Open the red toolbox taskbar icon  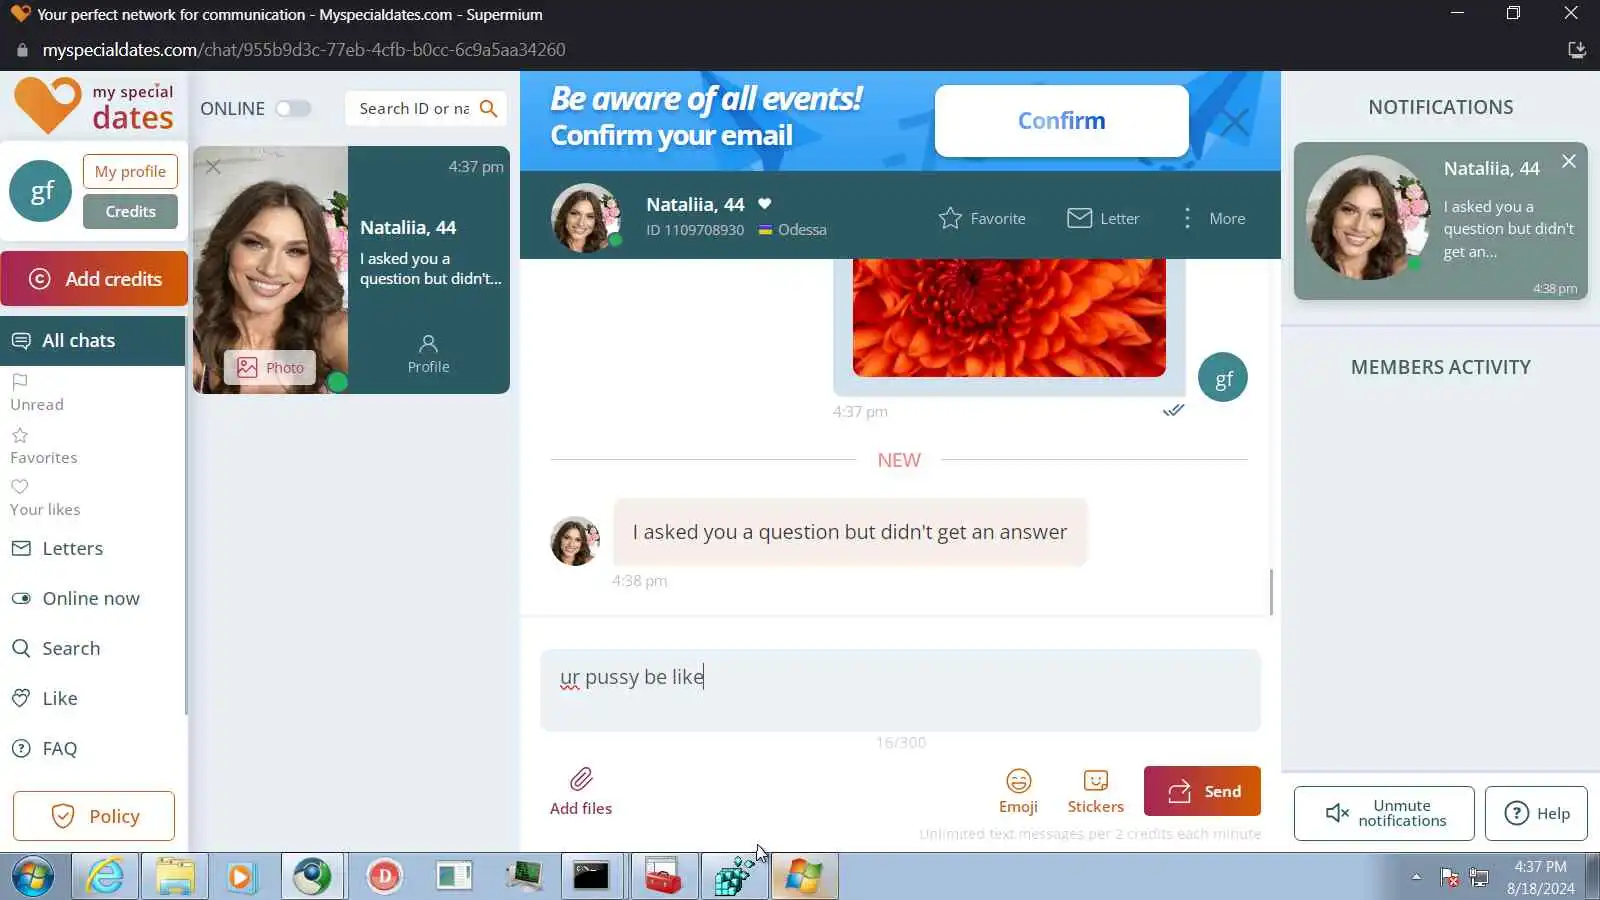(663, 877)
